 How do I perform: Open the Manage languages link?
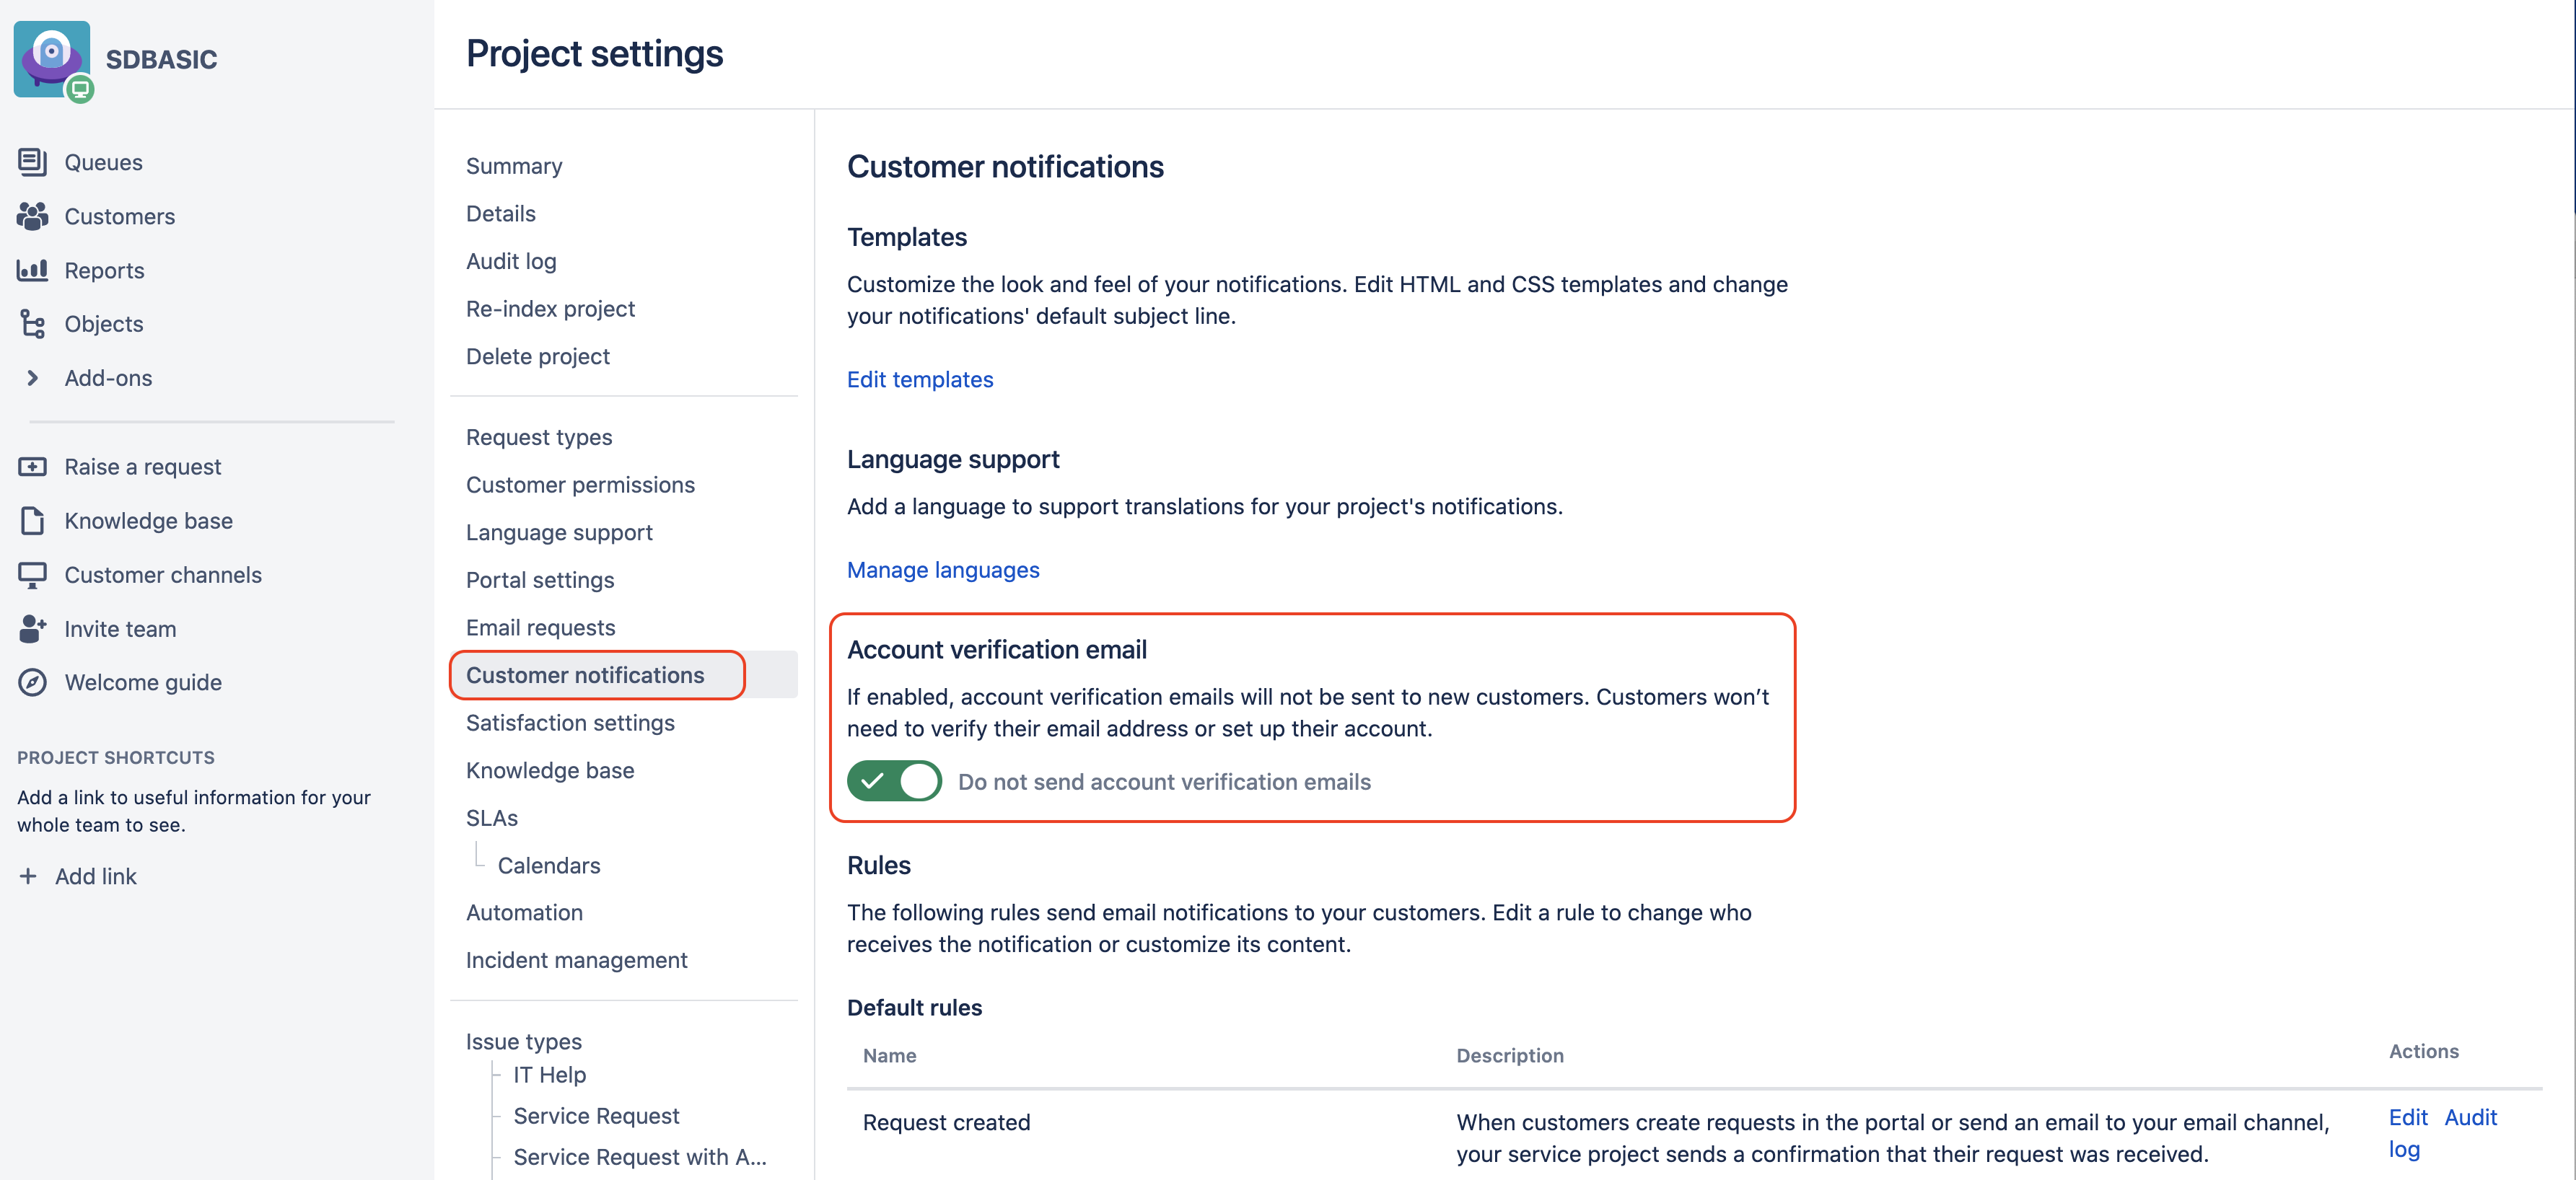click(943, 570)
